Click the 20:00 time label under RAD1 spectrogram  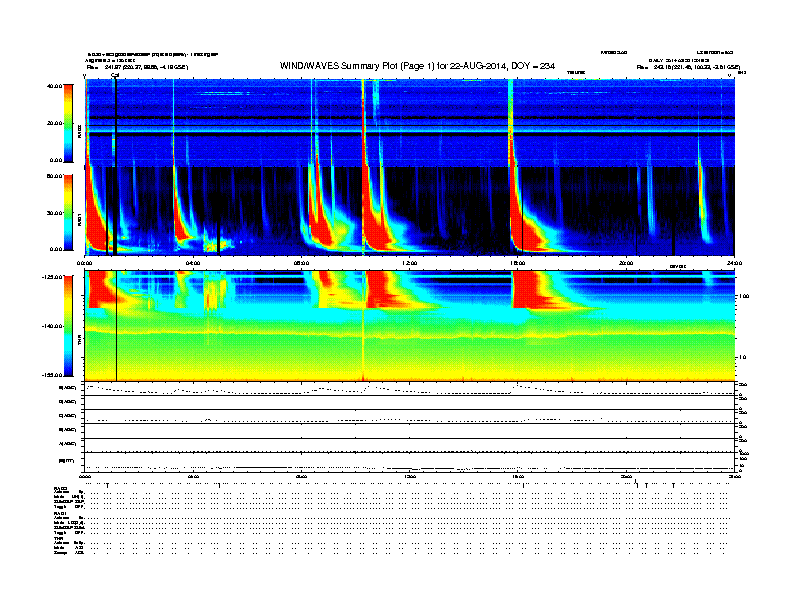point(626,263)
